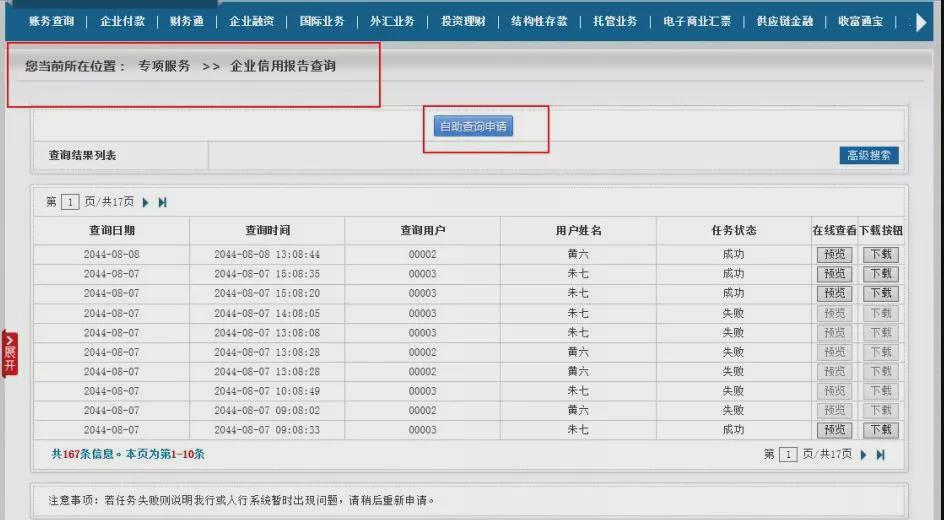Viewport: 944px width, 520px height.
Task: Download the 13:08:44 report by 黄六
Action: (x=881, y=255)
